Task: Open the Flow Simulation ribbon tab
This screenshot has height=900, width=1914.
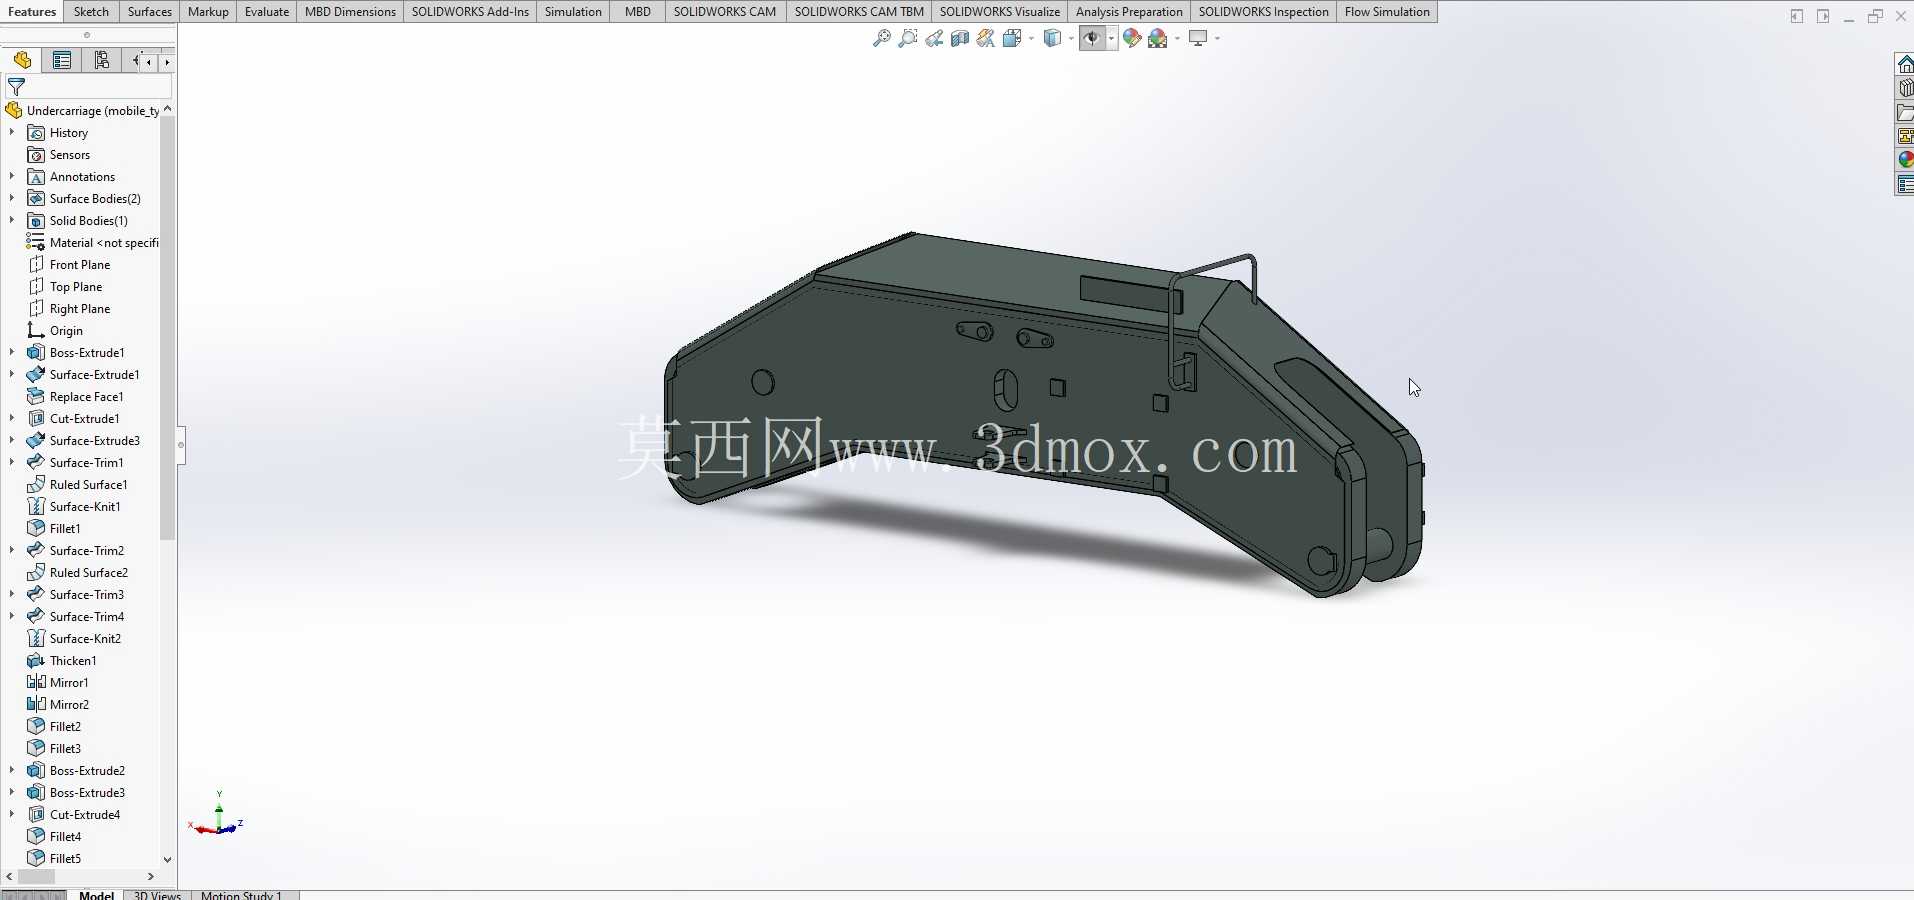Action: 1387,12
